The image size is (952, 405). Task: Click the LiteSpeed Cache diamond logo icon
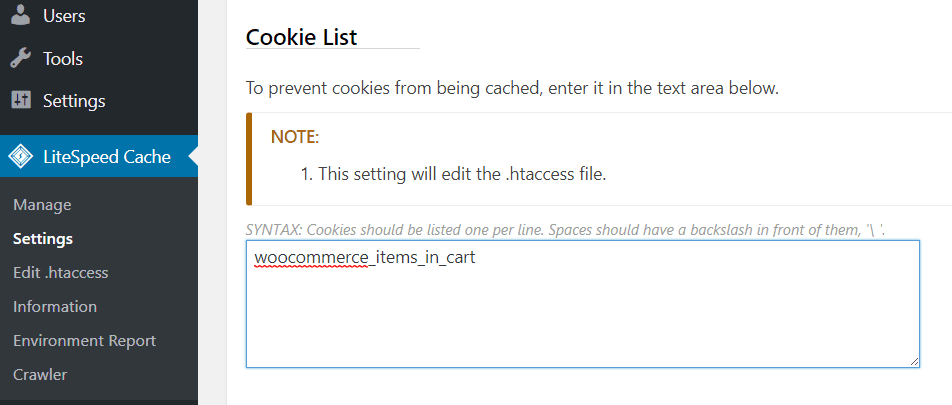click(x=20, y=157)
